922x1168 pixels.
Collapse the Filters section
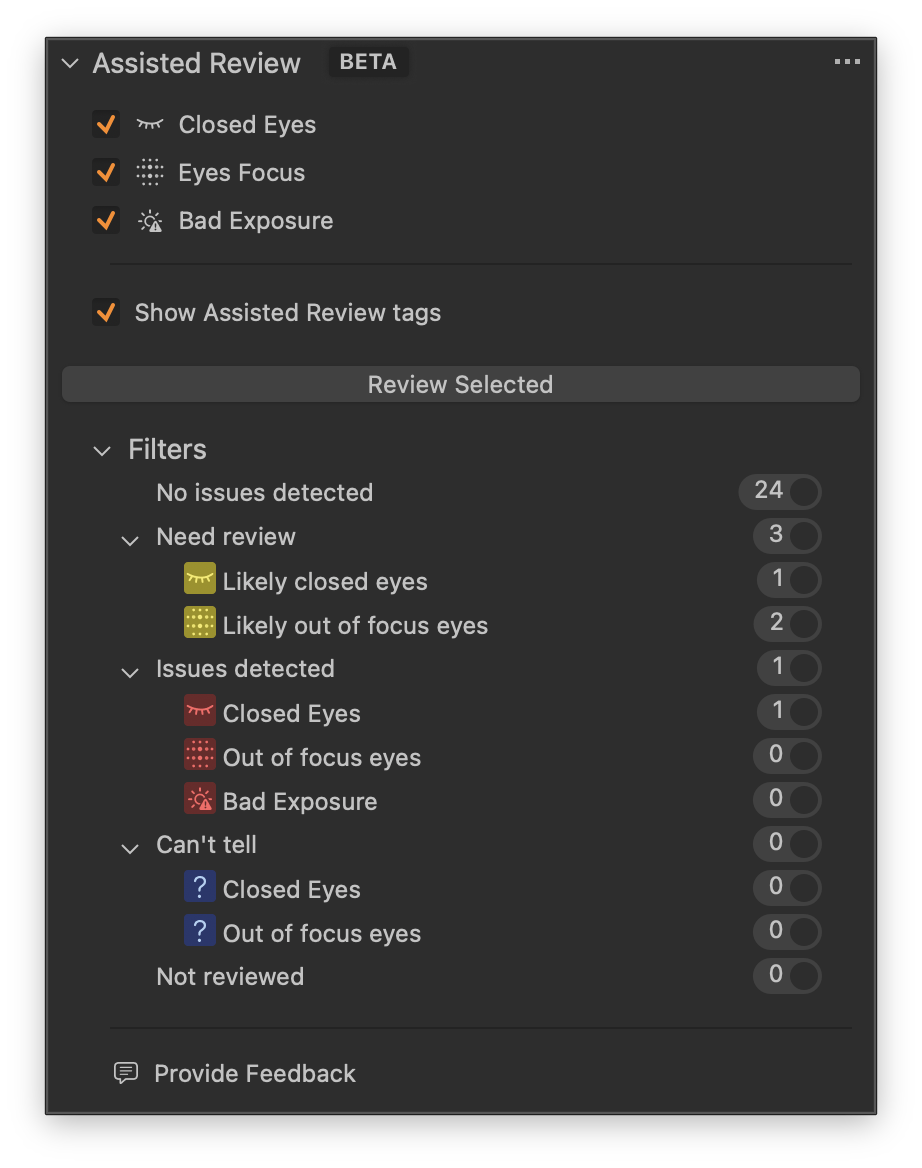102,451
